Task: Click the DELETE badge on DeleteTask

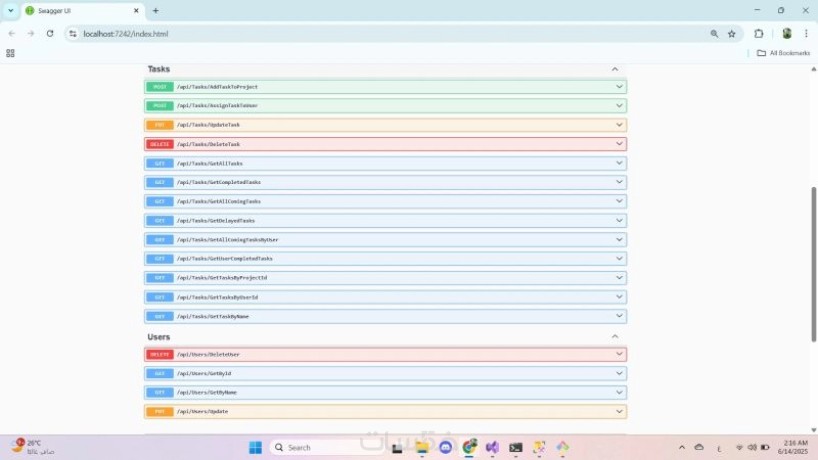Action: (x=160, y=144)
